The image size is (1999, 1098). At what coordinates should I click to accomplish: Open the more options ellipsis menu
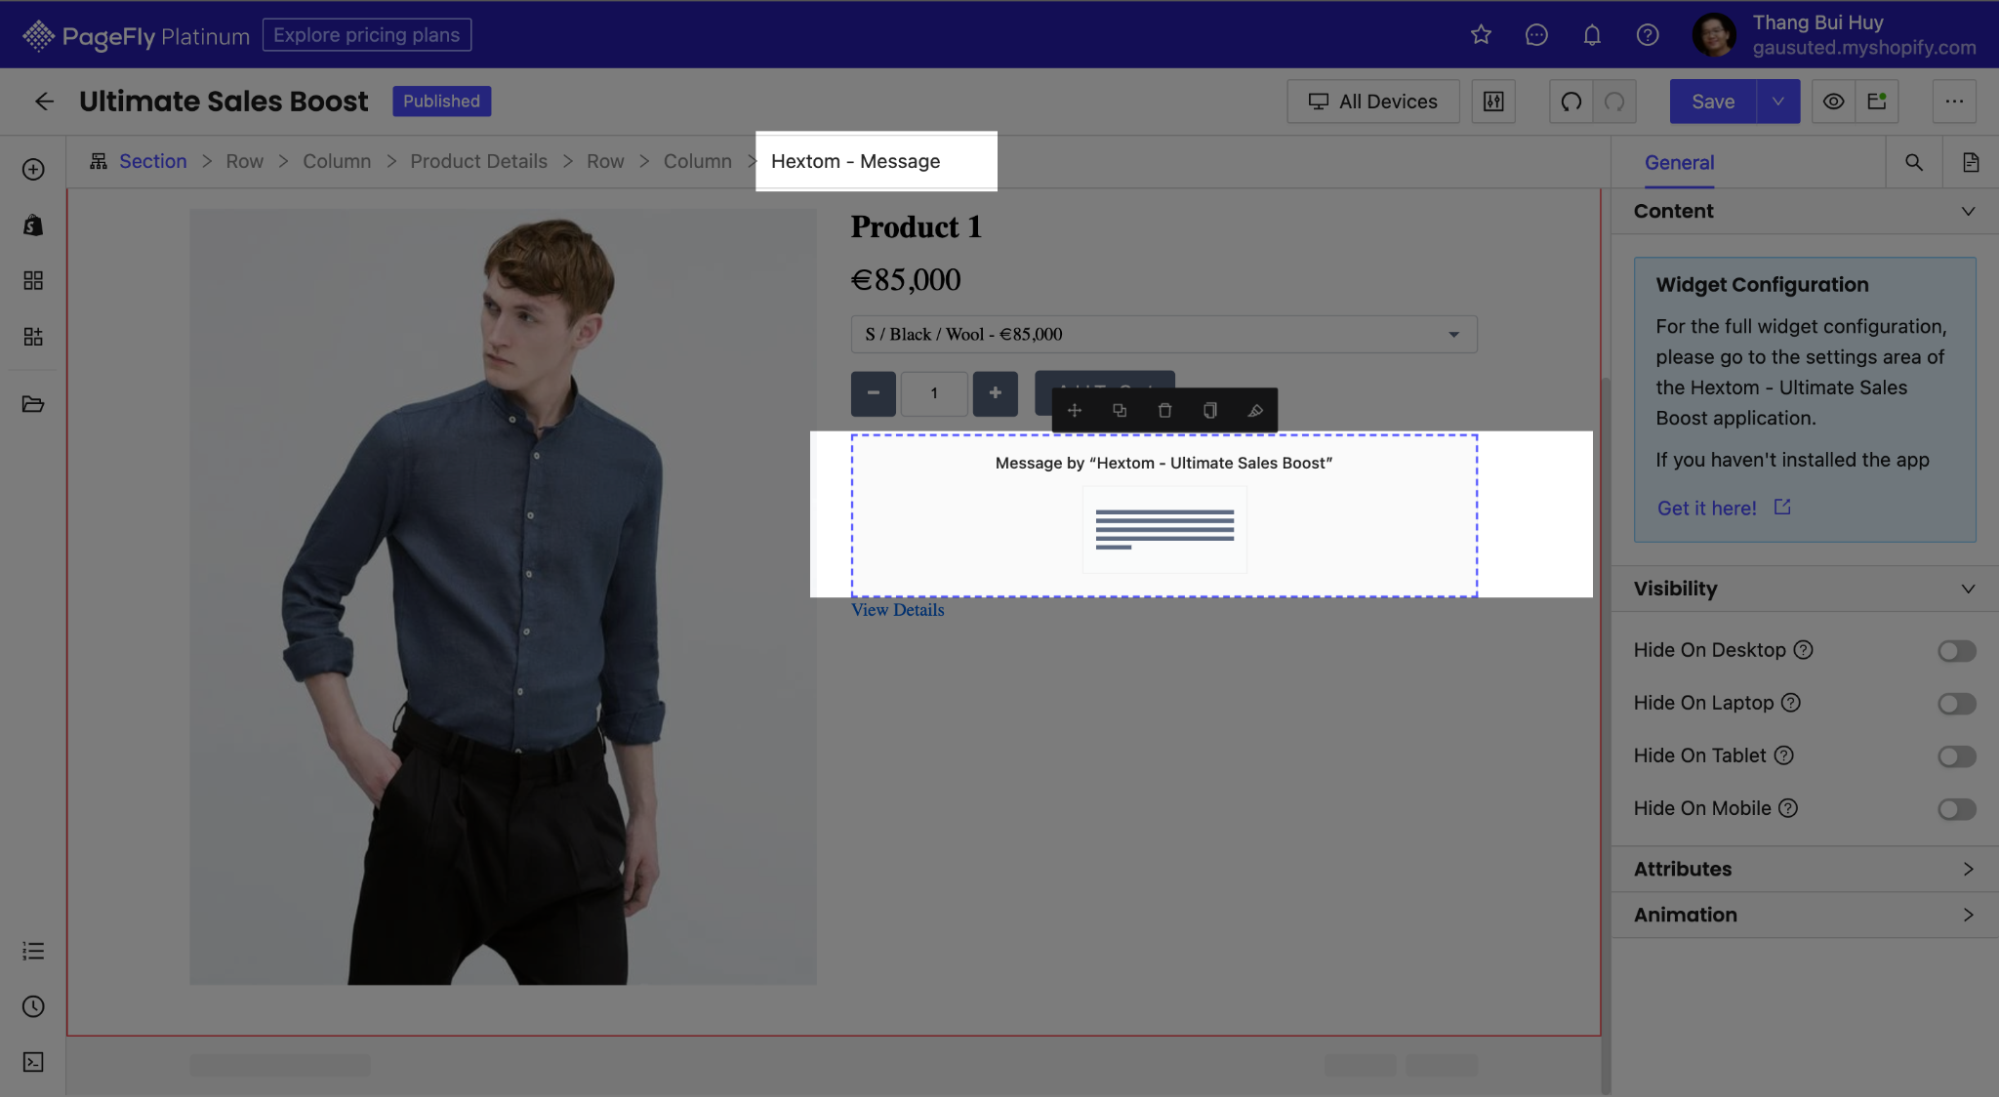click(1954, 101)
